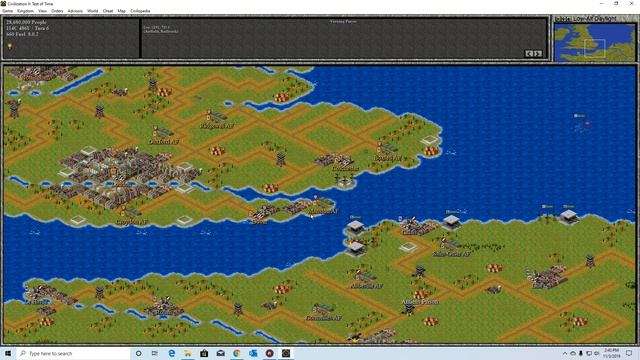
Task: Click the left arrow in the info panel
Action: (530, 53)
